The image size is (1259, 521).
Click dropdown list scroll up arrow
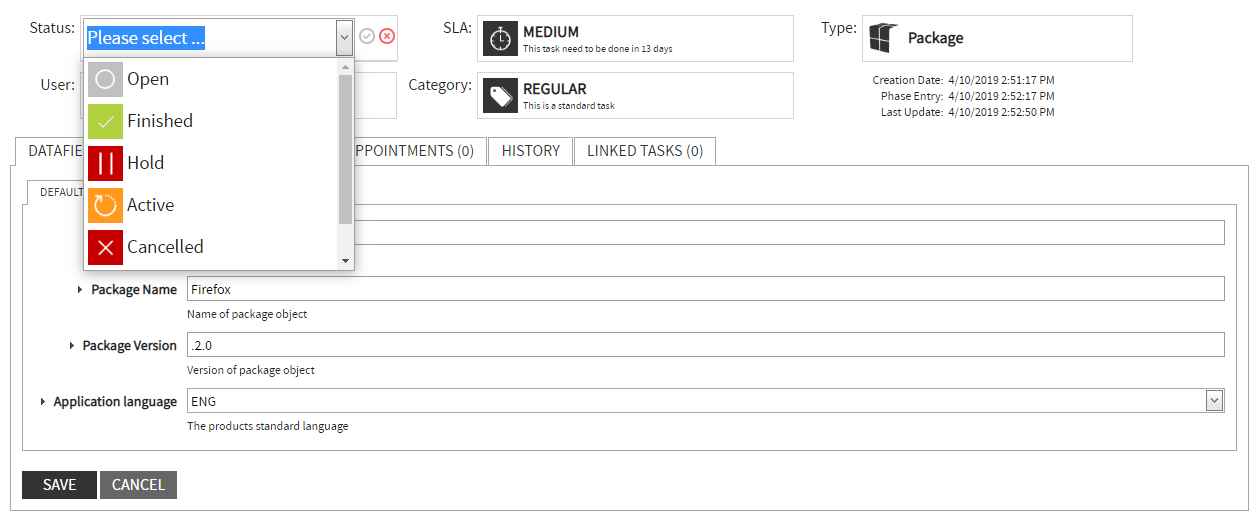(x=346, y=66)
